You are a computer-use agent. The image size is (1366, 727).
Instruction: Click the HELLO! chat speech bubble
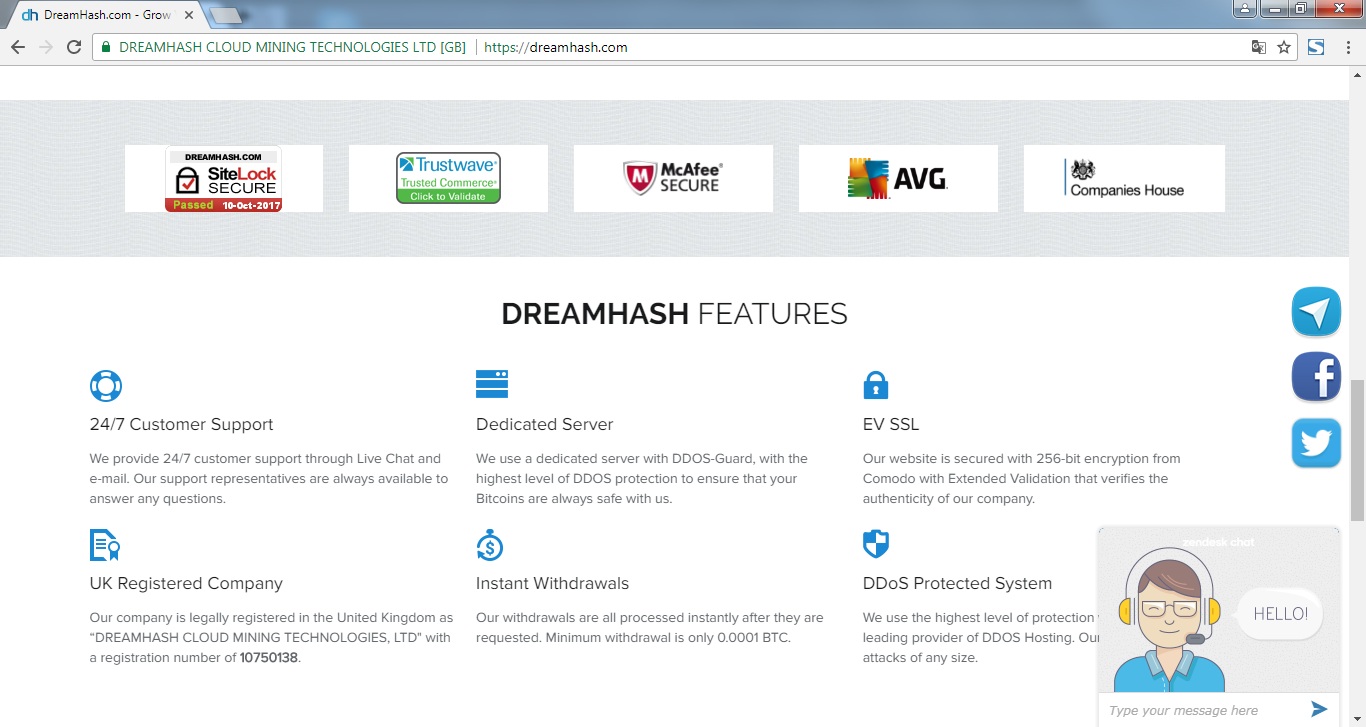(1280, 614)
